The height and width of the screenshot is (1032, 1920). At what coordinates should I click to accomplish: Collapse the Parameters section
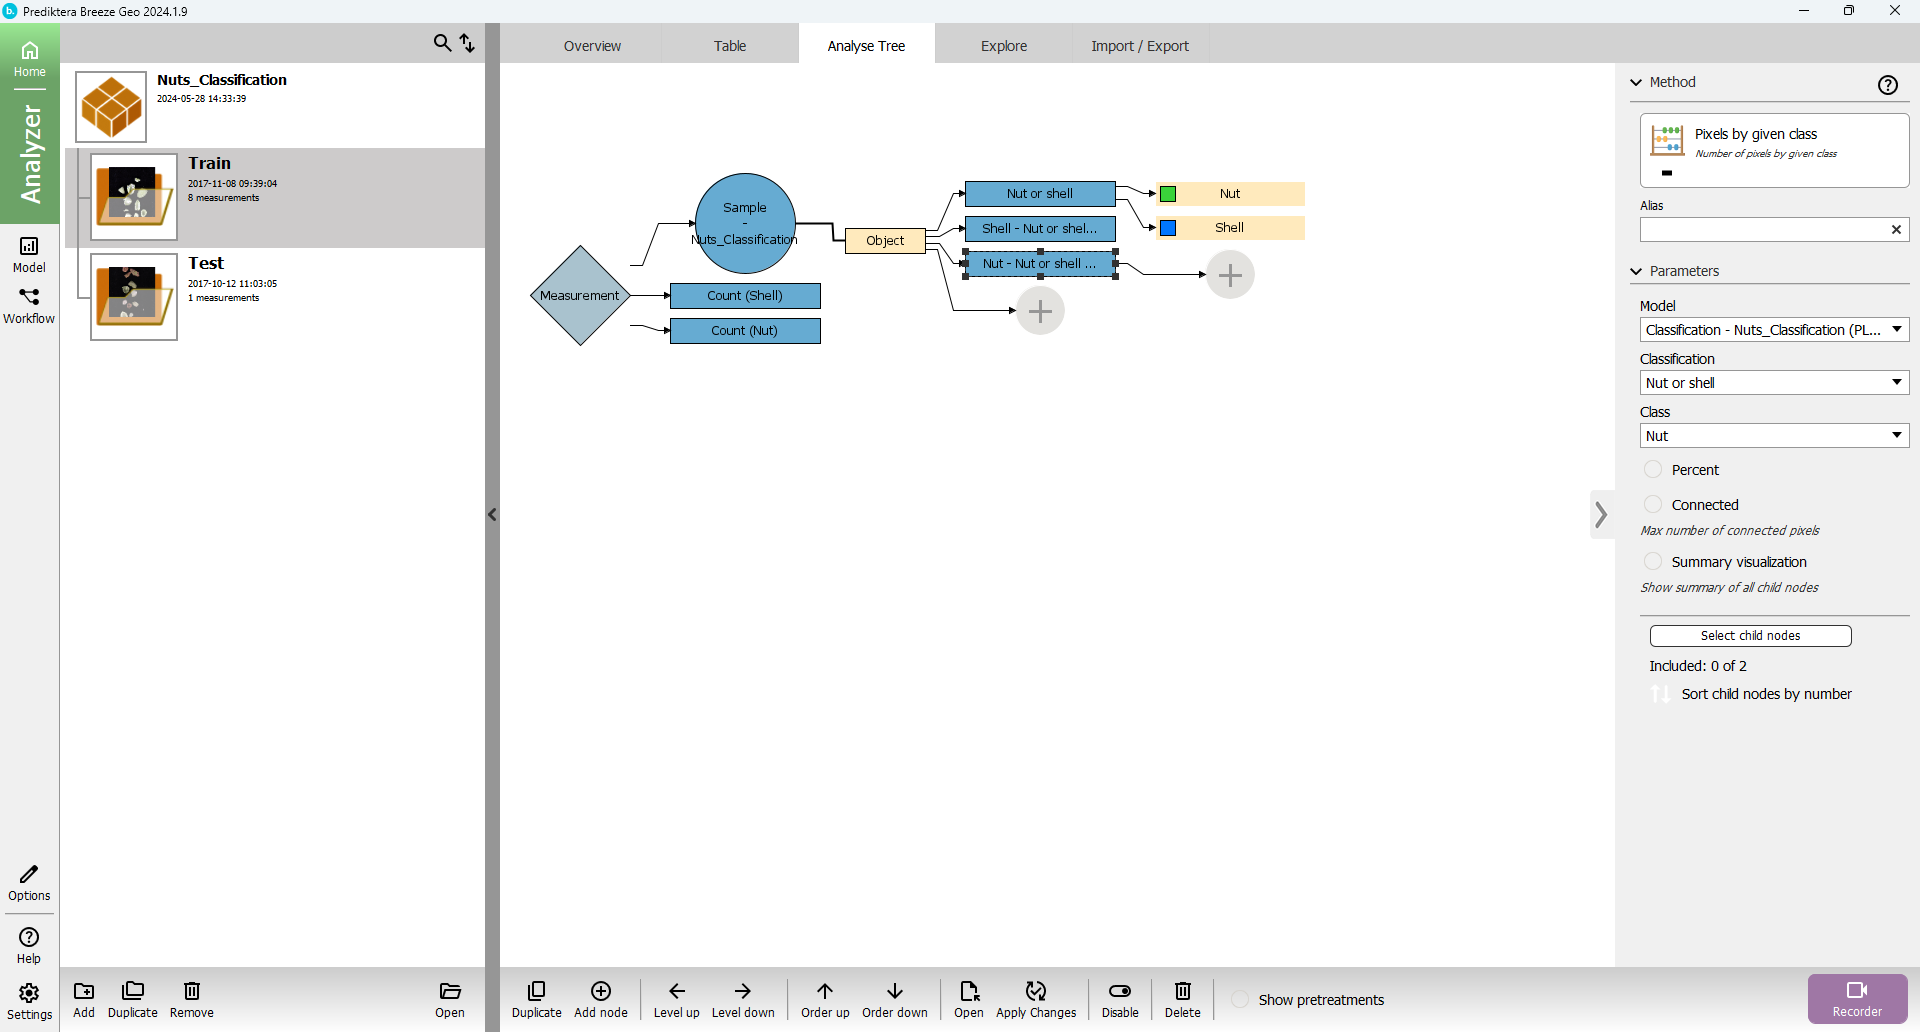pyautogui.click(x=1637, y=271)
